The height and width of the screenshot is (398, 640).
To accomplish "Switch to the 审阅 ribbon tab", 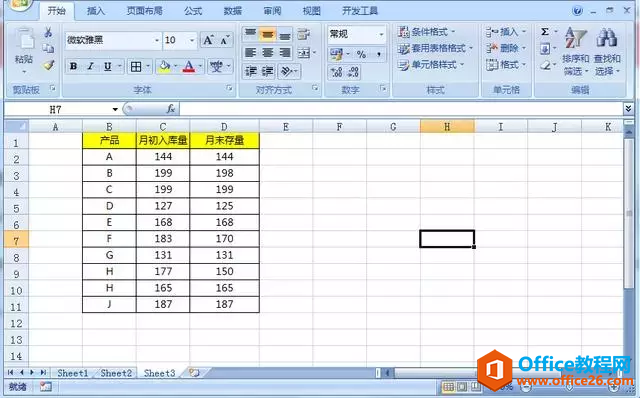I will tap(272, 11).
